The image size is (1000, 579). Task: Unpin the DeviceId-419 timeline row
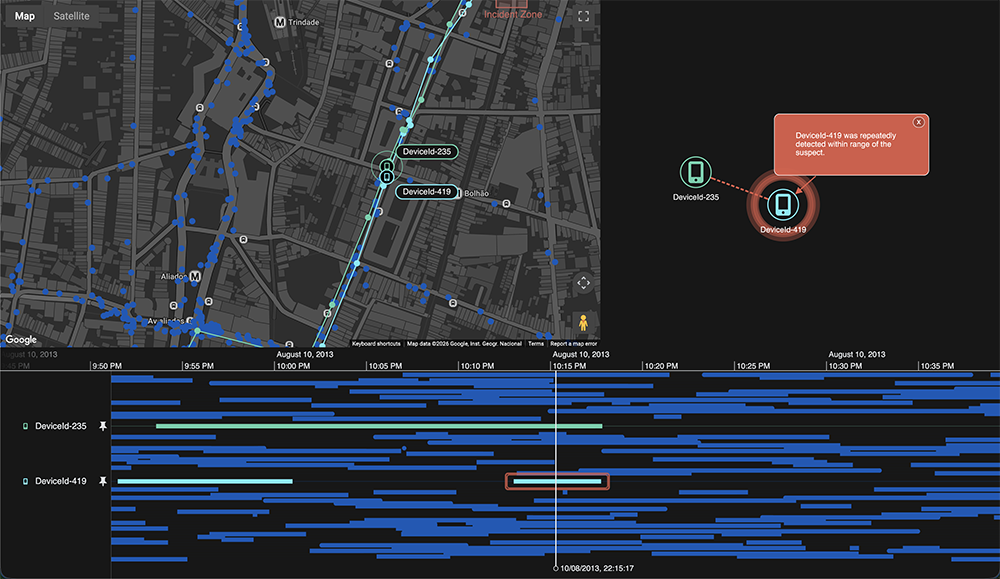click(103, 481)
